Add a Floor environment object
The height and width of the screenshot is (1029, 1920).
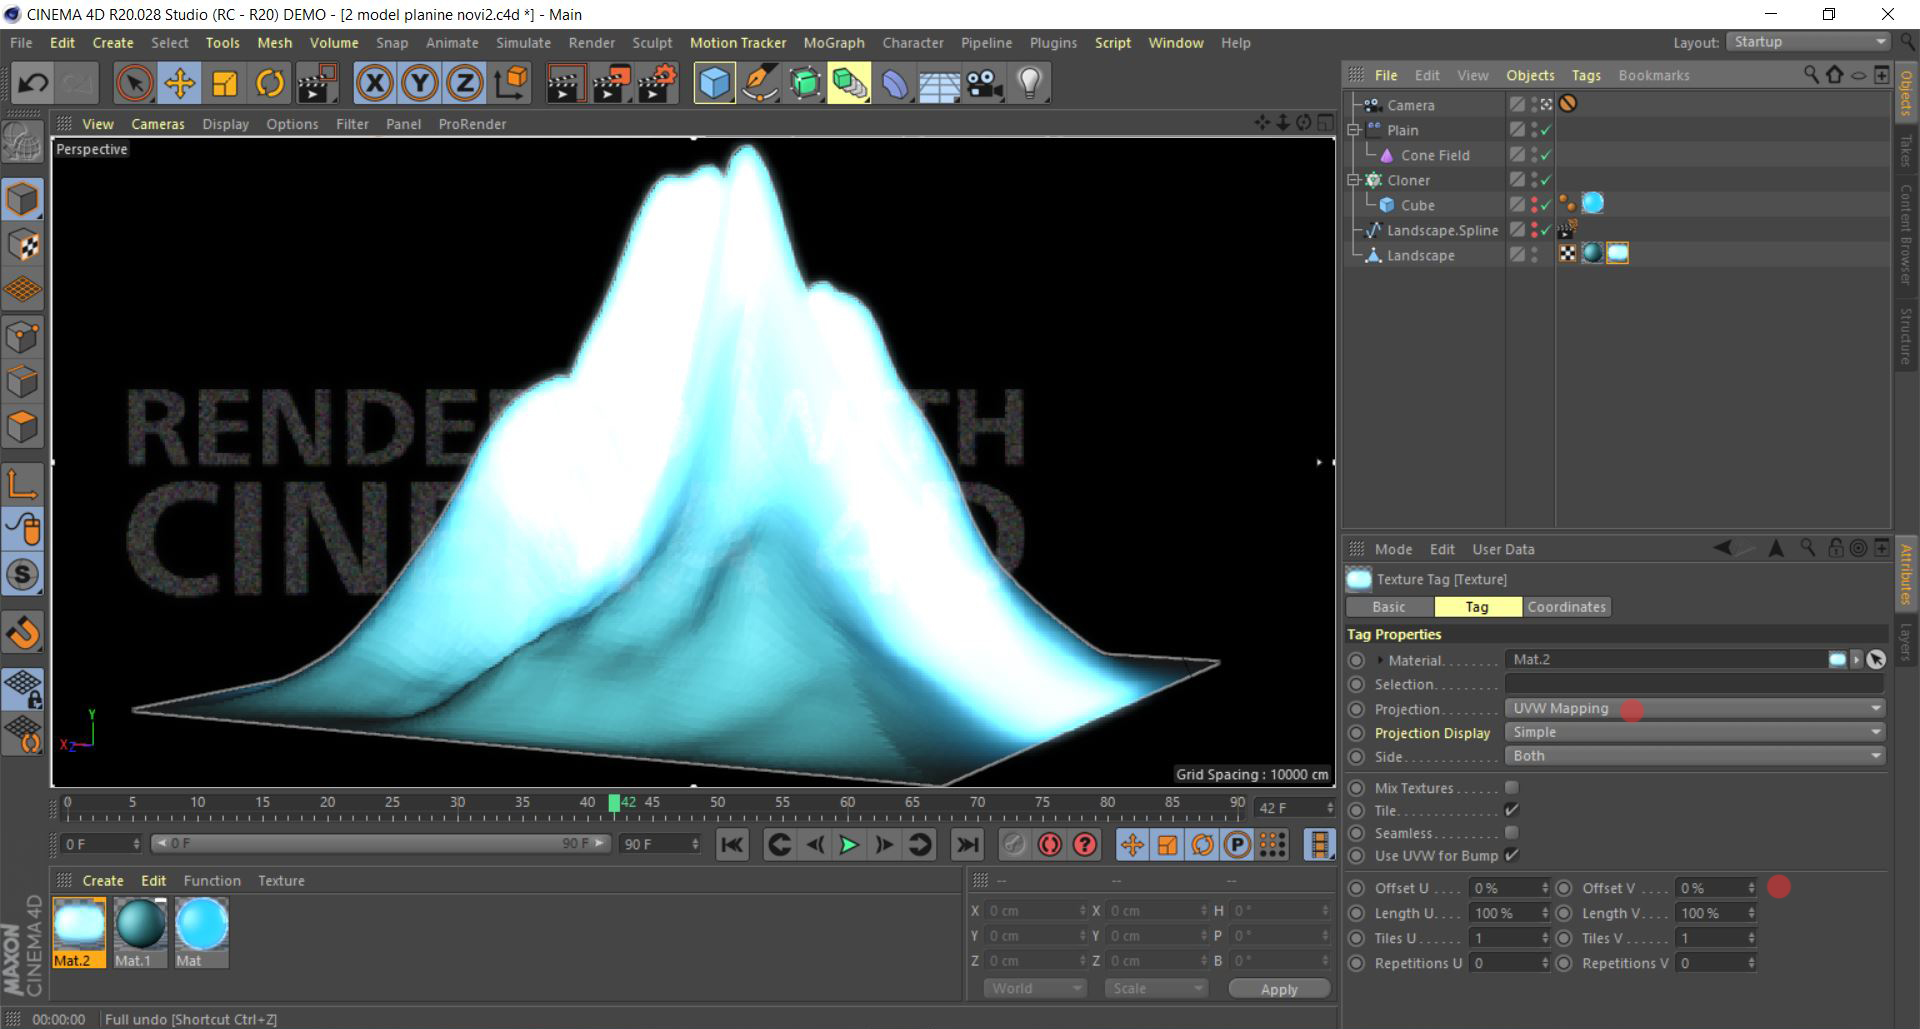click(x=939, y=83)
